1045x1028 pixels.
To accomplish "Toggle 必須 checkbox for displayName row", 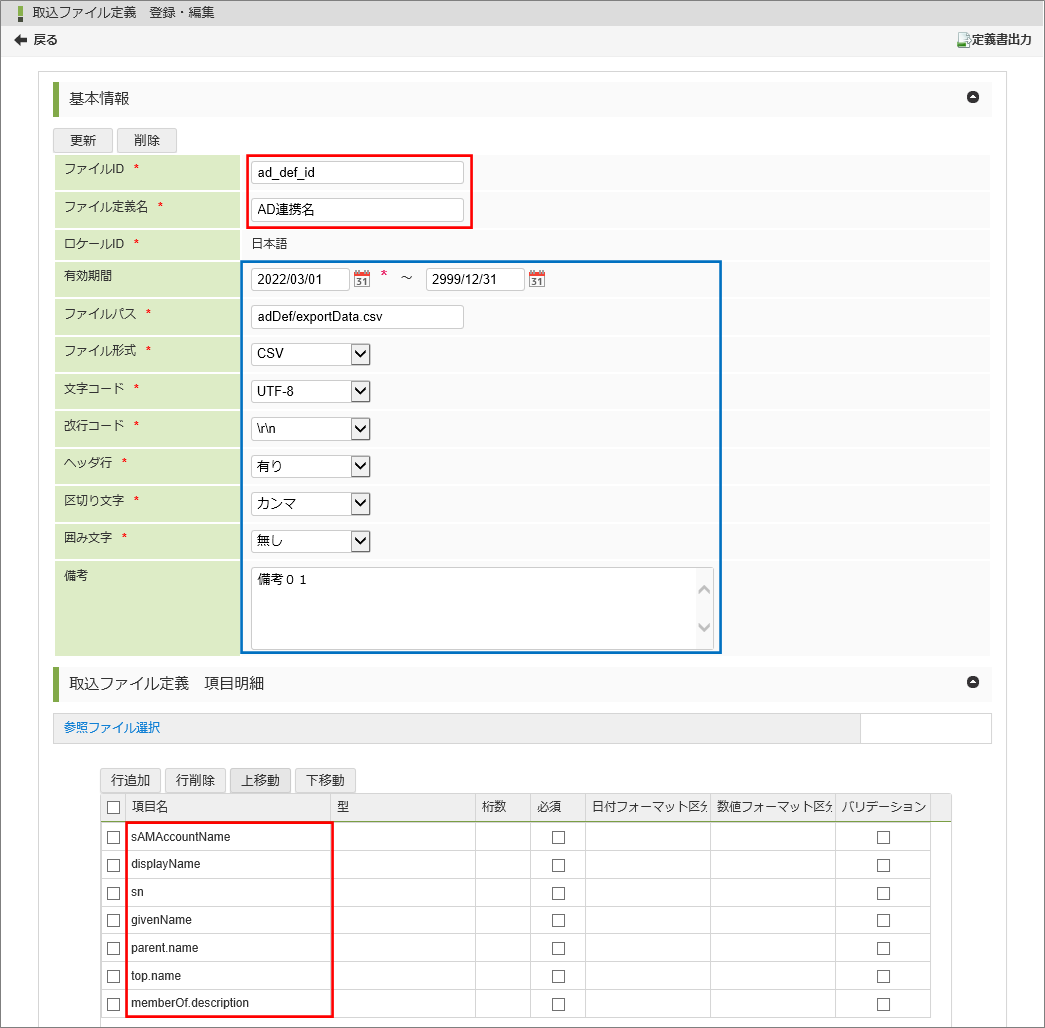I will [x=558, y=865].
